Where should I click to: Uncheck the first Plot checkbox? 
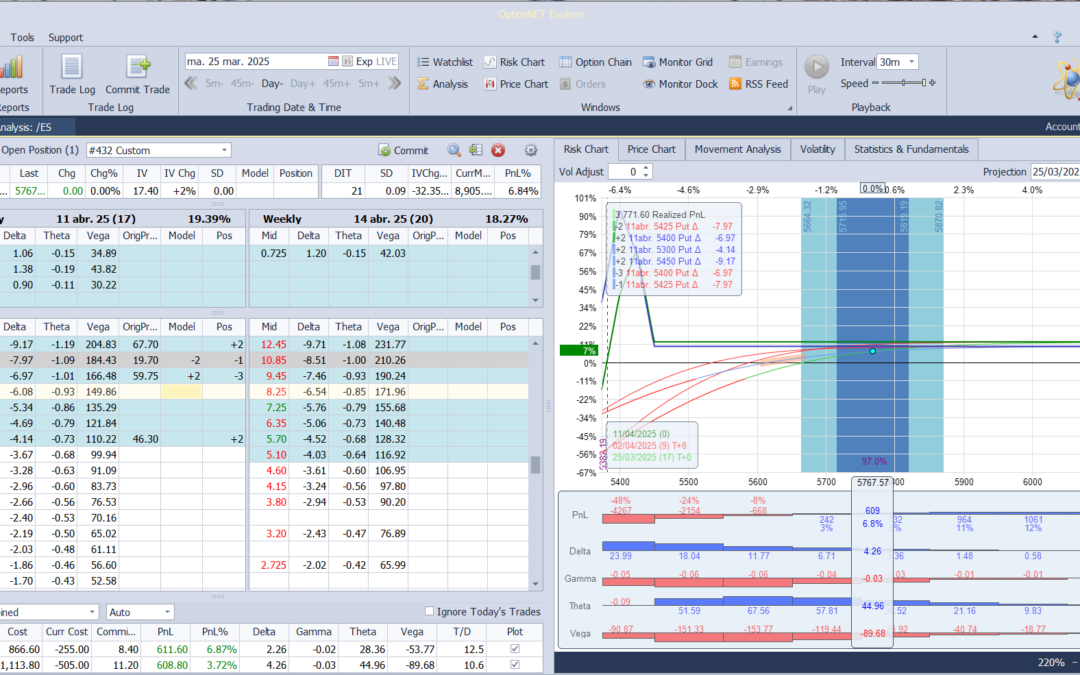pyautogui.click(x=514, y=648)
